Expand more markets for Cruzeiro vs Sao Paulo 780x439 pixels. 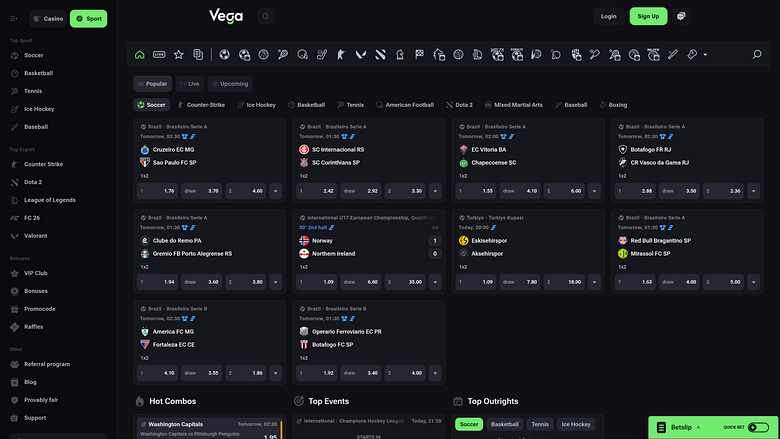pos(276,191)
